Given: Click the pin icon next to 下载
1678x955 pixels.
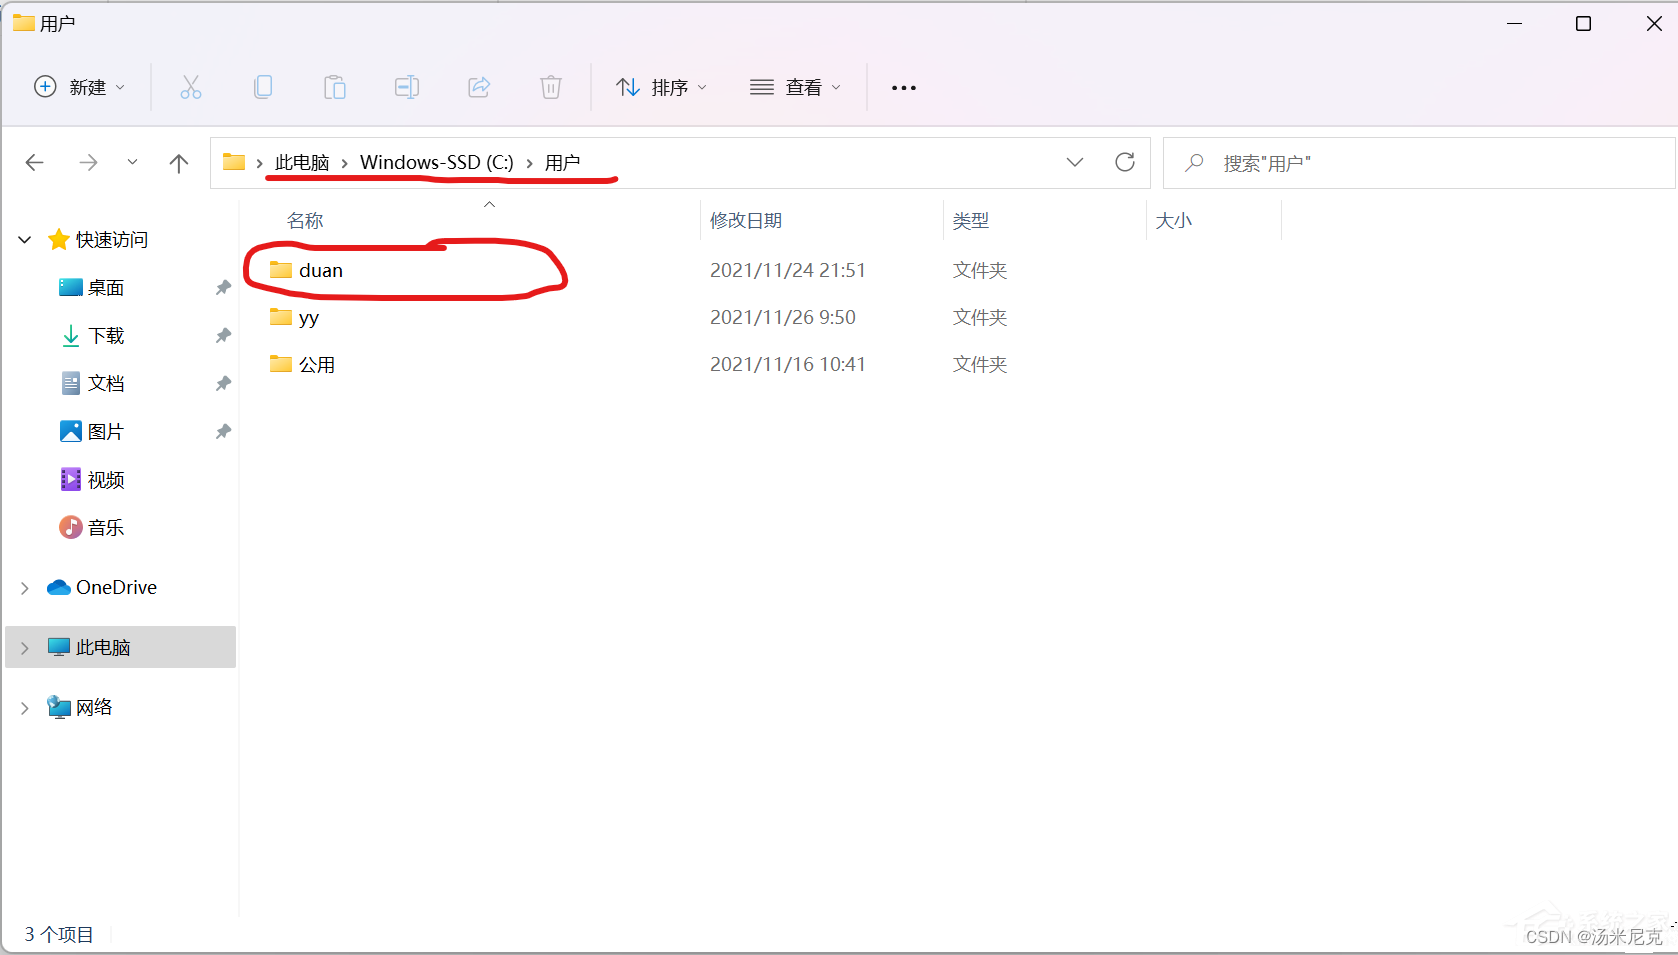Looking at the screenshot, I should (x=223, y=336).
